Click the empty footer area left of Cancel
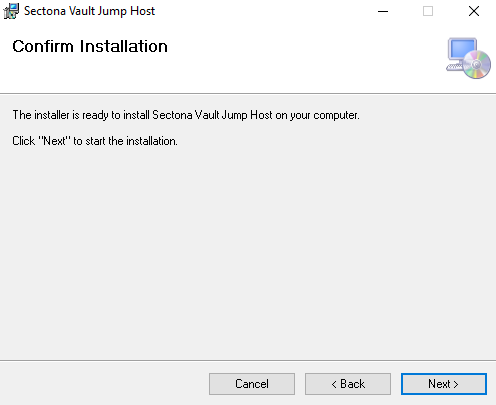The width and height of the screenshot is (496, 405). click(x=103, y=384)
